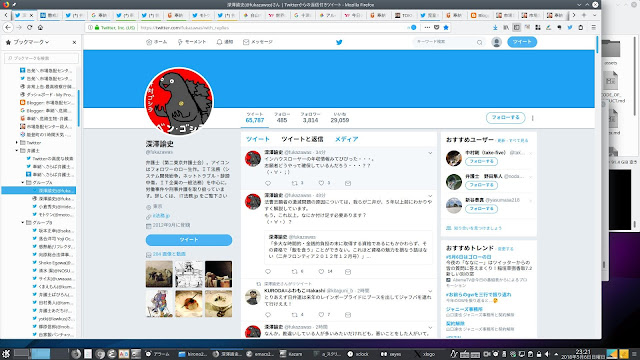Open page actions three-dot menu in address bar
The image size is (640, 360).
[x=427, y=27]
